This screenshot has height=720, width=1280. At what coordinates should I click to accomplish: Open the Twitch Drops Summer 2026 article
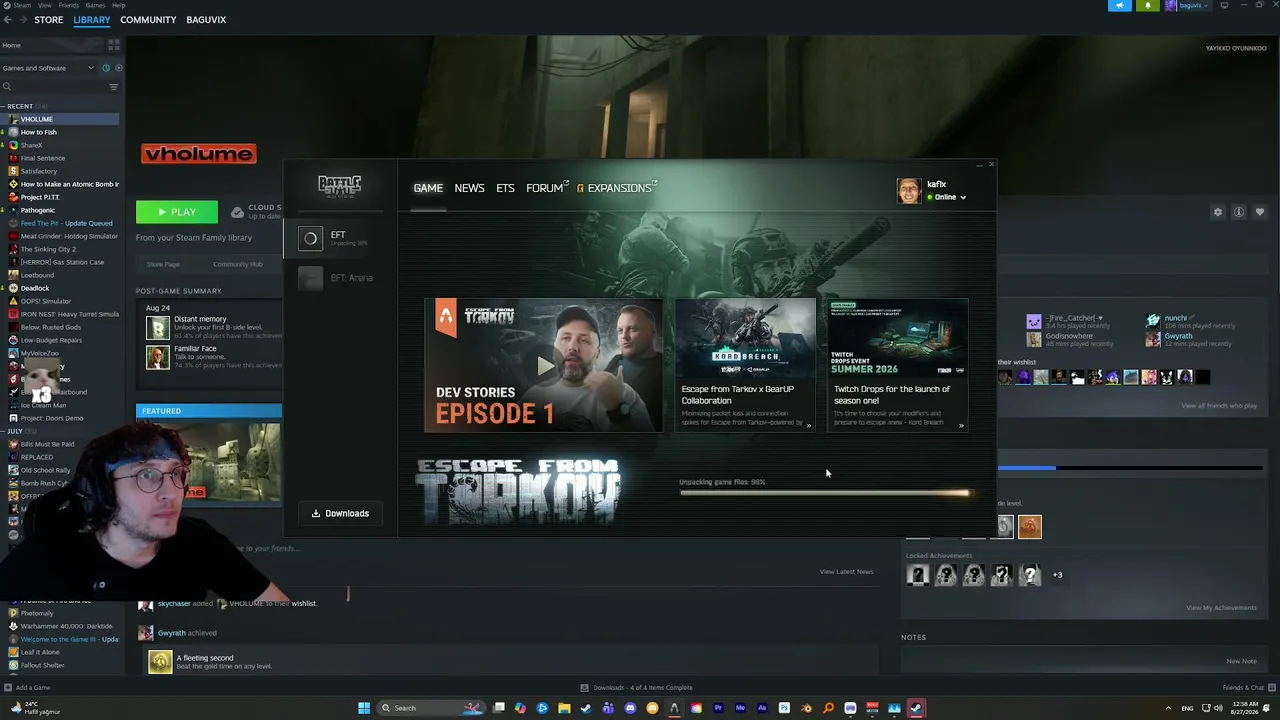[x=897, y=365]
